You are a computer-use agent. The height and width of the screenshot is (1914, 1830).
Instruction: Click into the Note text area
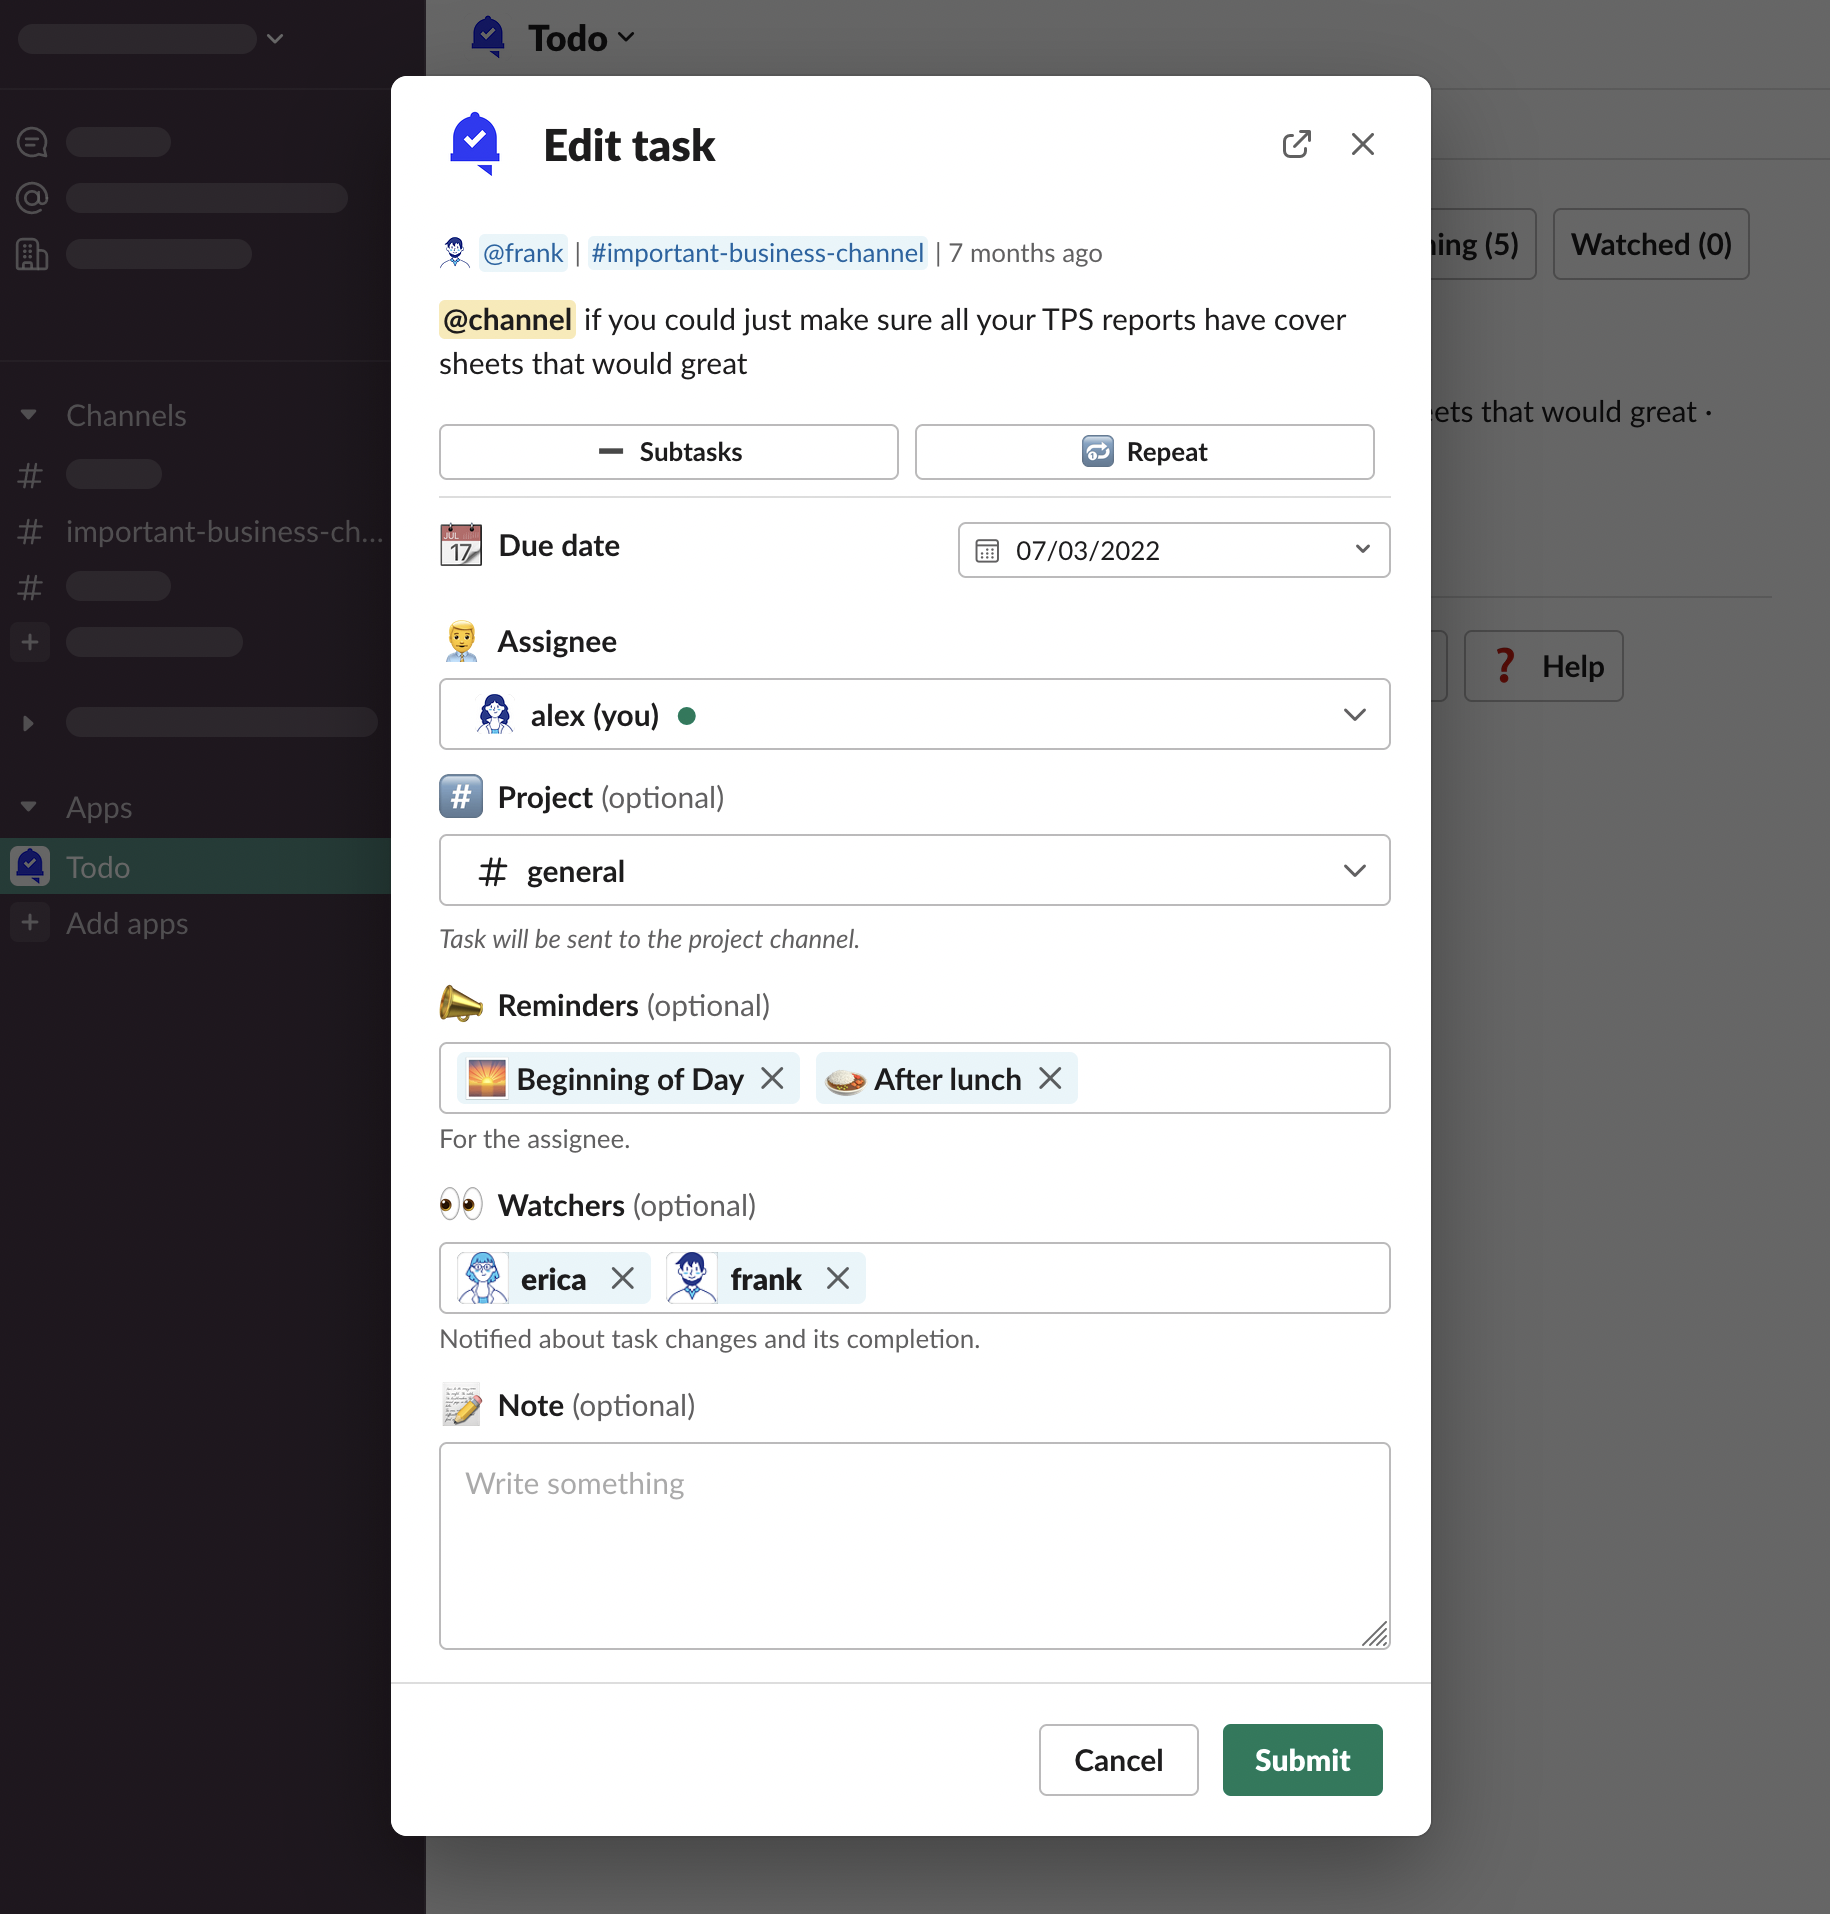[914, 1545]
